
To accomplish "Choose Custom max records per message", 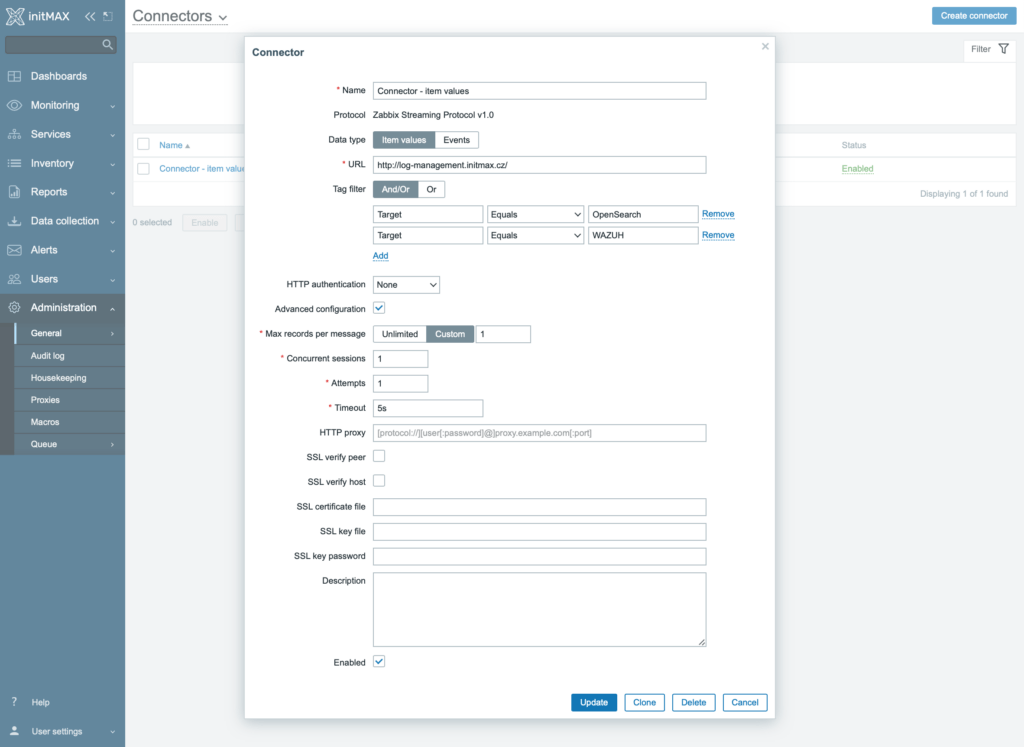I will click(x=450, y=334).
